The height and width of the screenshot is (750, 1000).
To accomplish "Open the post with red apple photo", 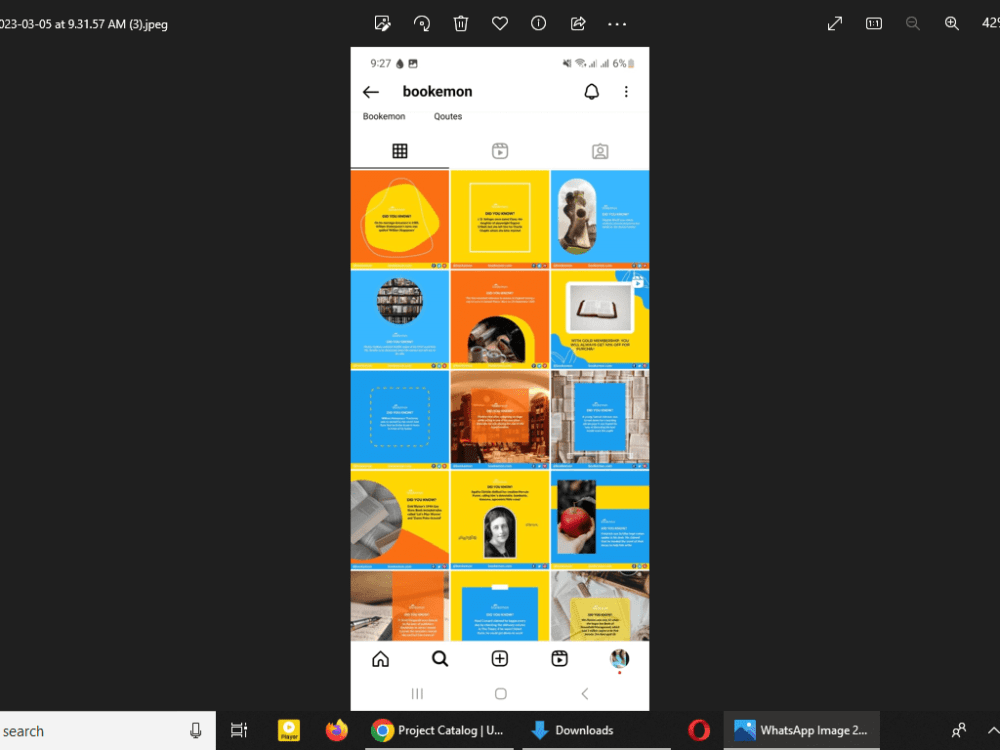I will pyautogui.click(x=600, y=520).
